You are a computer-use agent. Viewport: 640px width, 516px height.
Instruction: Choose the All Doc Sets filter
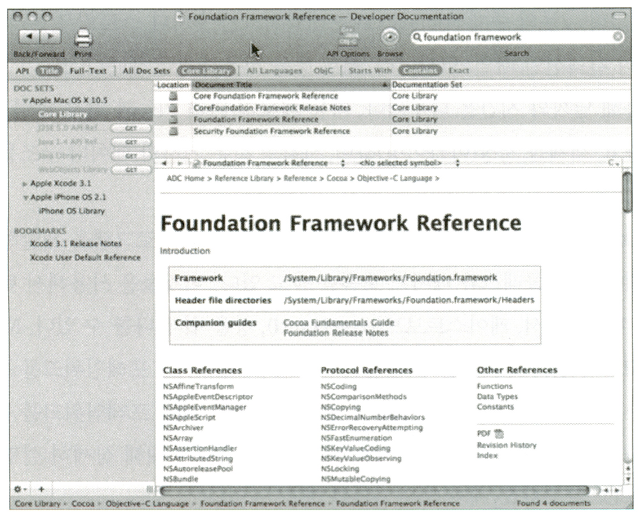tap(147, 71)
